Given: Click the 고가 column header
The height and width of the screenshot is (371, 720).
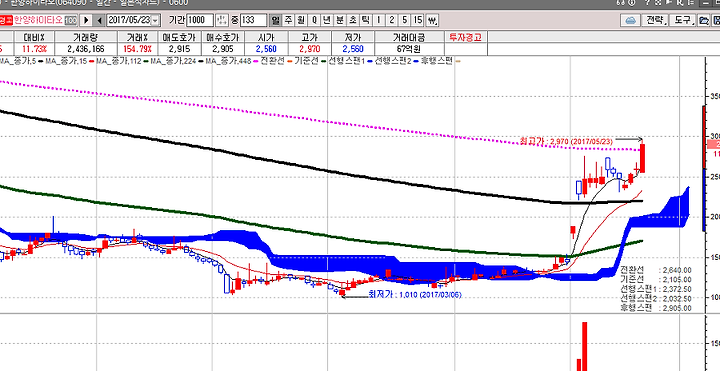Looking at the screenshot, I should point(310,37).
